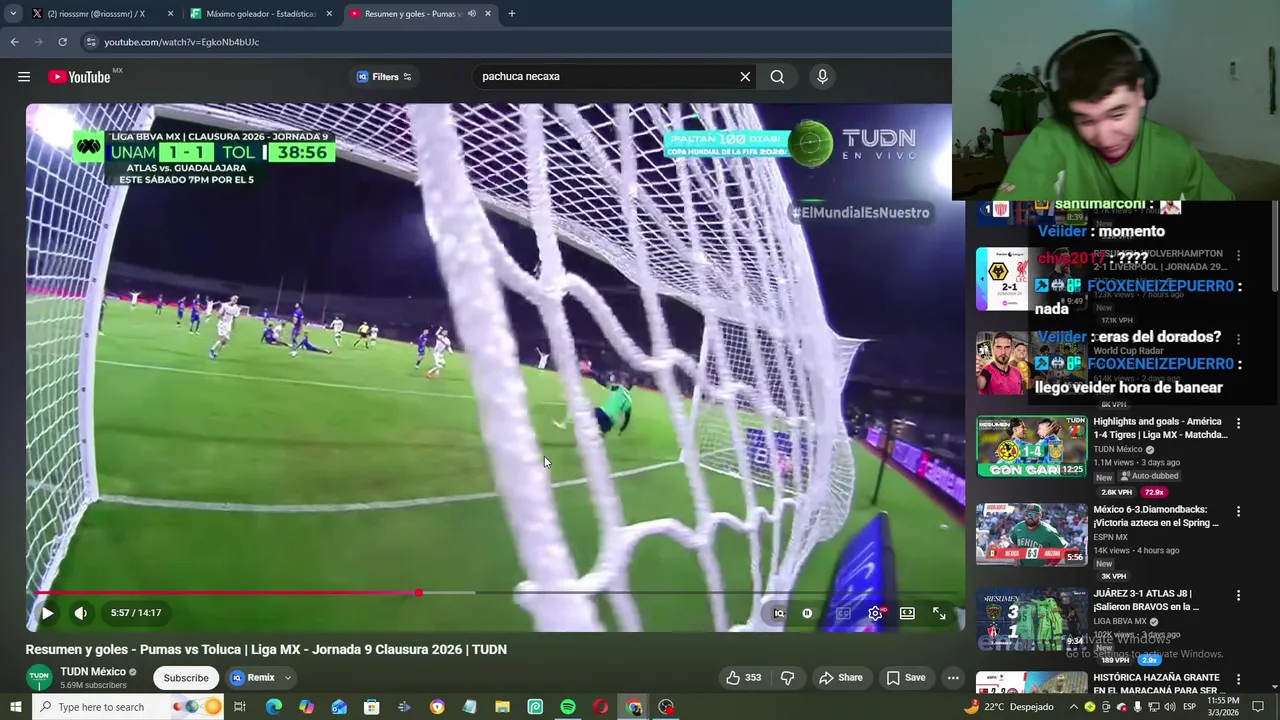Image resolution: width=1280 pixels, height=720 pixels.
Task: Open the TUDN México channel name link
Action: coord(93,672)
